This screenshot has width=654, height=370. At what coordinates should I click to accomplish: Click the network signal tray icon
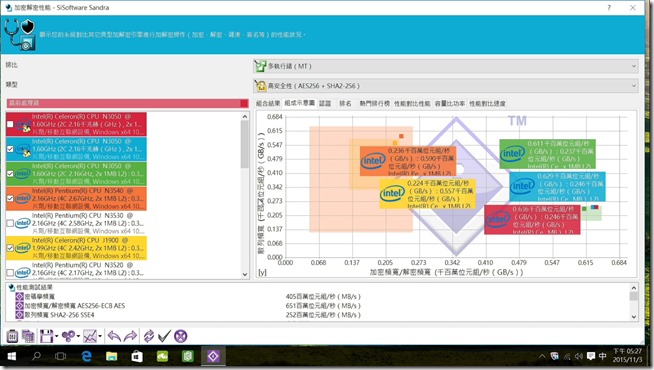[x=567, y=356]
